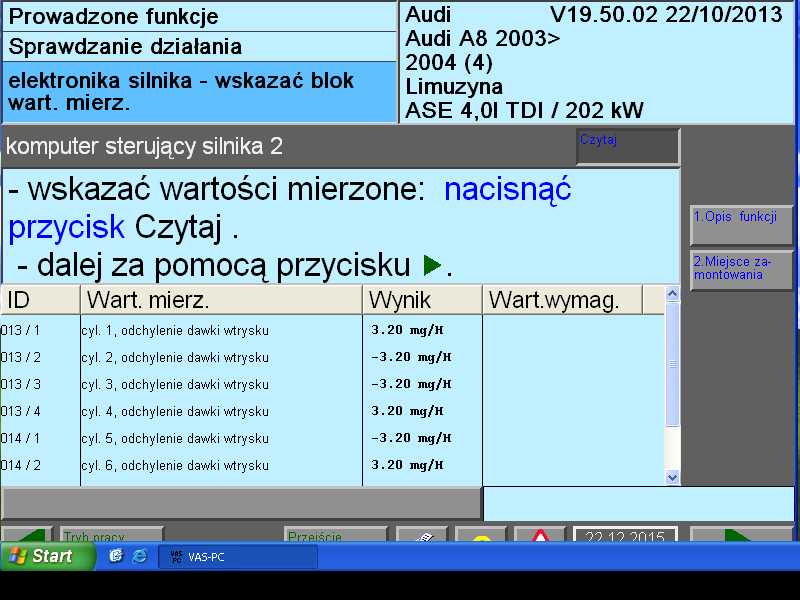Click Show Desktop quick launch icon

[x=116, y=556]
